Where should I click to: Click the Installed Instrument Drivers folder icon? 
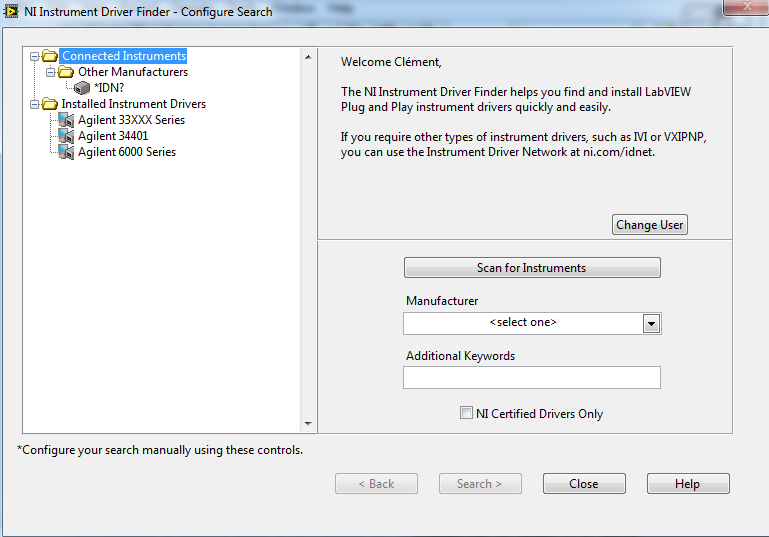[50, 103]
